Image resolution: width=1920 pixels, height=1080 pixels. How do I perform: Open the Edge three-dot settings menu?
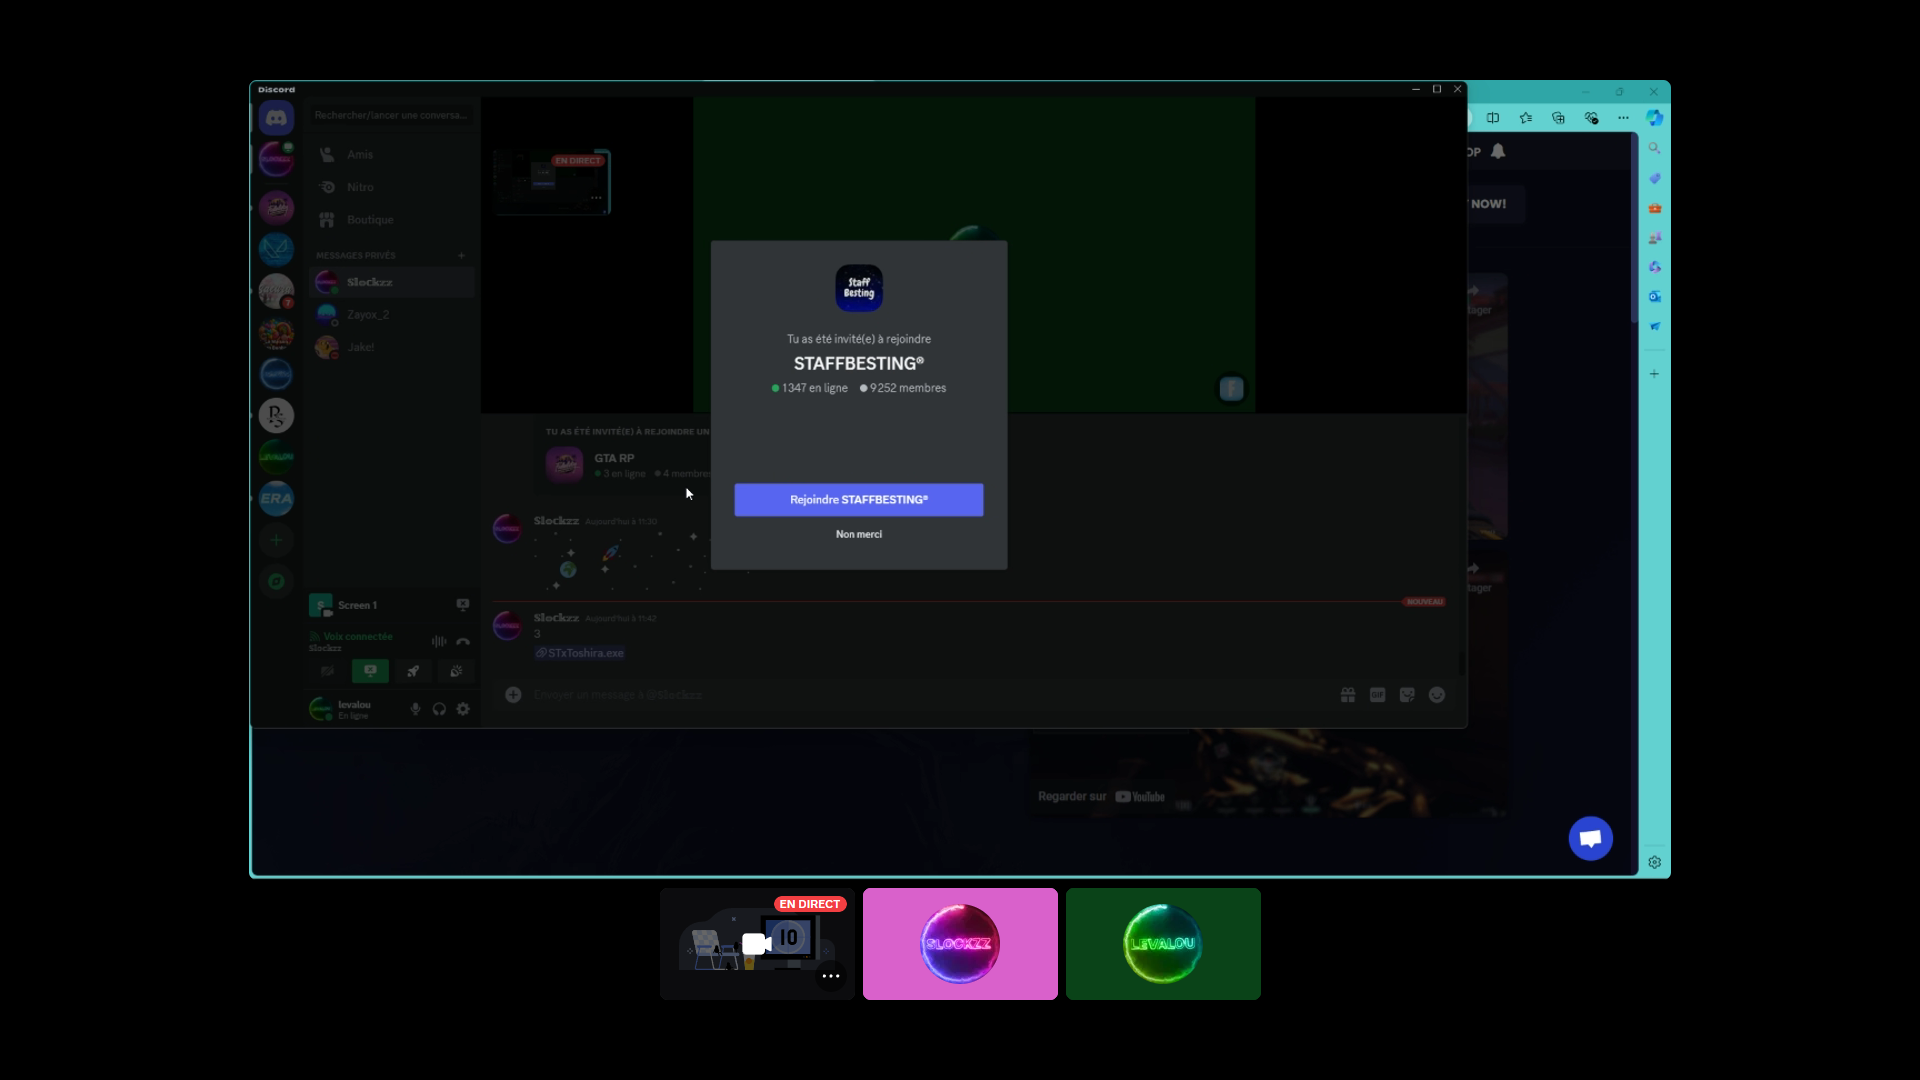point(1623,118)
